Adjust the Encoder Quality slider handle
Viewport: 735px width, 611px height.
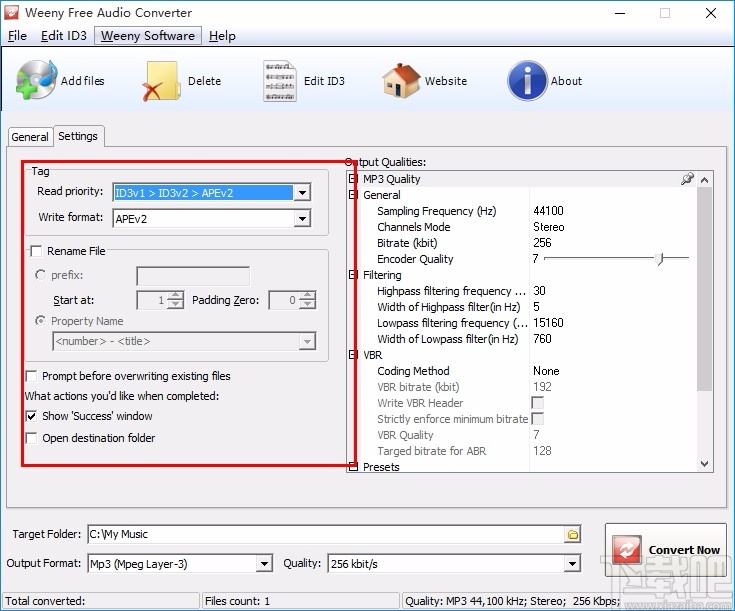point(660,258)
